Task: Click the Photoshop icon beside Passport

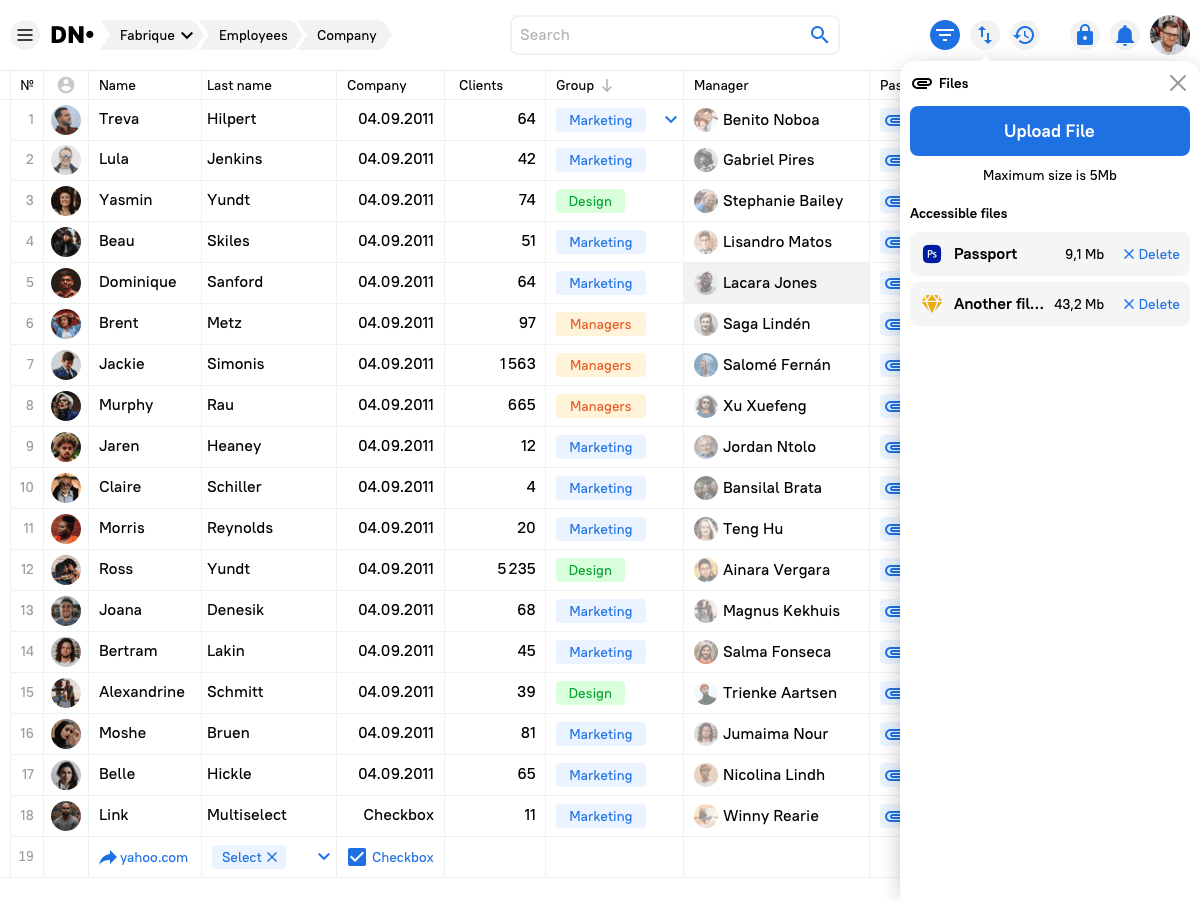Action: pyautogui.click(x=932, y=254)
